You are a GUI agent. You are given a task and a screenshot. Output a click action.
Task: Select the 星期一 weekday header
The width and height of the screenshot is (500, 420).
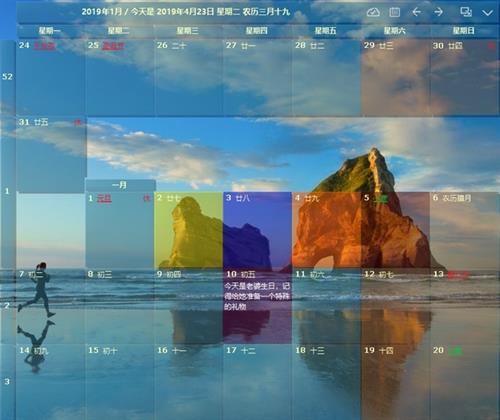tap(50, 31)
